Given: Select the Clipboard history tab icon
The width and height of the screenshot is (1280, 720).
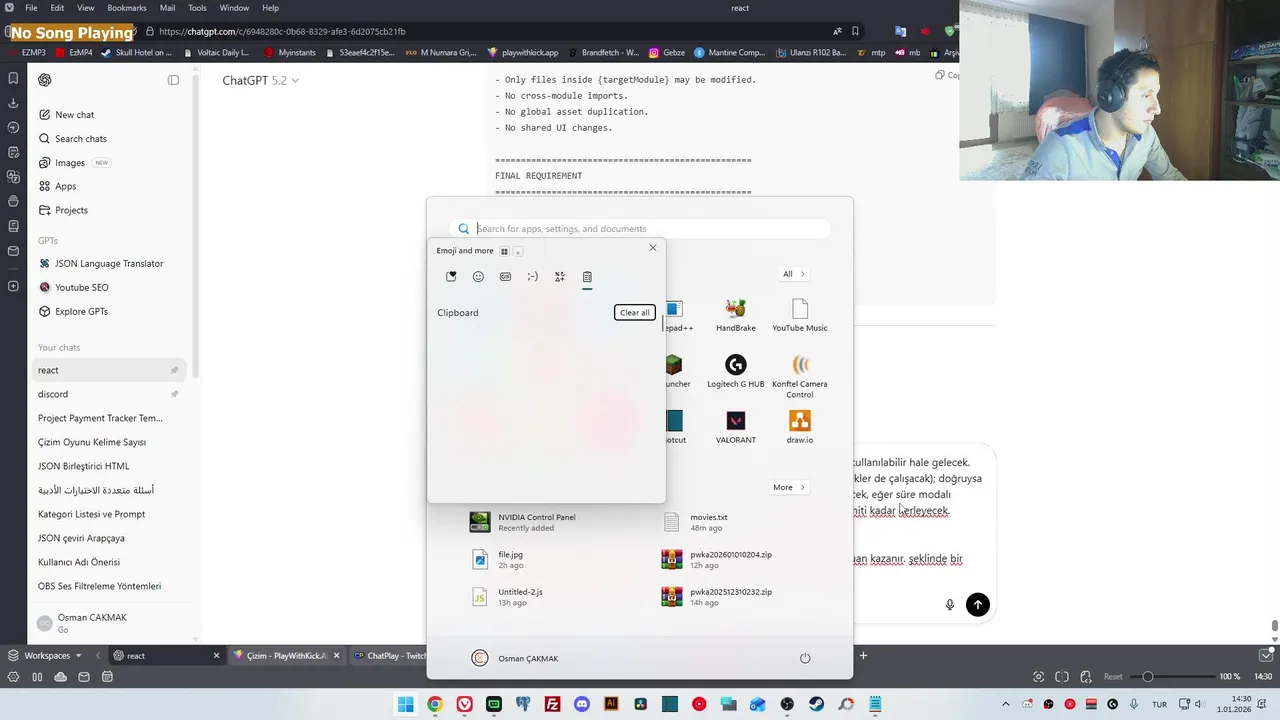Looking at the screenshot, I should (x=587, y=277).
